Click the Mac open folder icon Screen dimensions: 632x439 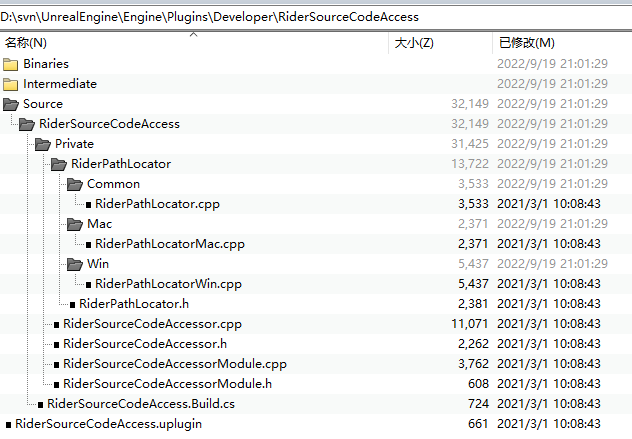point(75,224)
